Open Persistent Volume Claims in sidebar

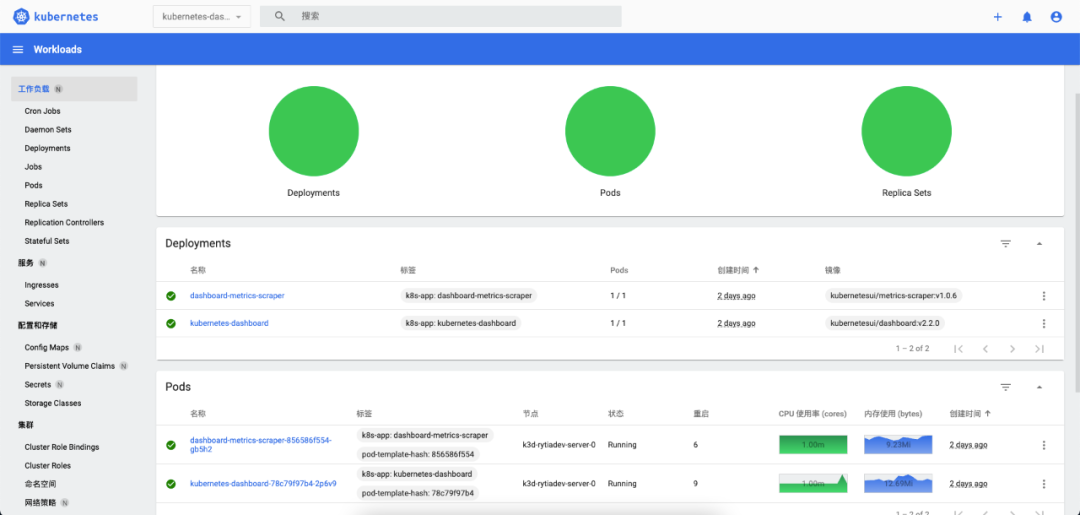click(x=70, y=366)
